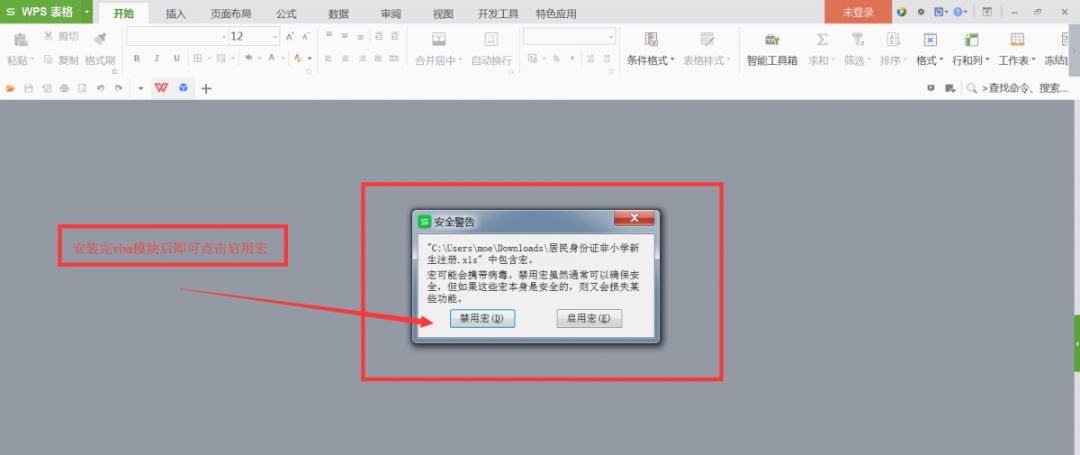The height and width of the screenshot is (455, 1080).
Task: Click the borders icon
Action: 197,59
